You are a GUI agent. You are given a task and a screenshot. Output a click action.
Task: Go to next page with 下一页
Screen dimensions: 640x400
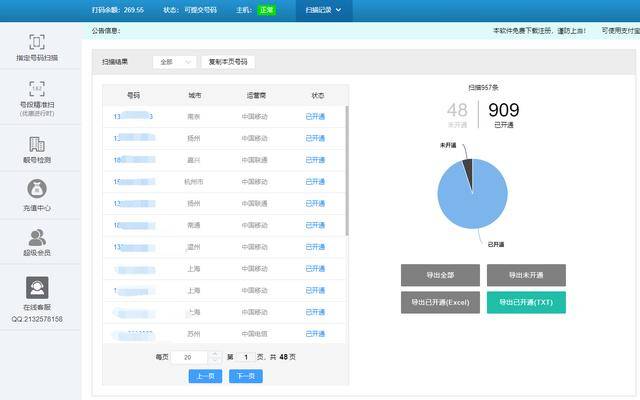point(246,376)
